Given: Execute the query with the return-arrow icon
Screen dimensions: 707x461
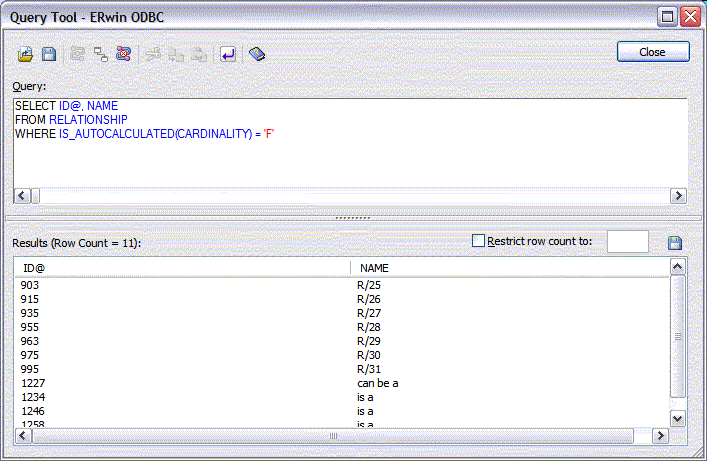Looking at the screenshot, I should click(x=228, y=54).
